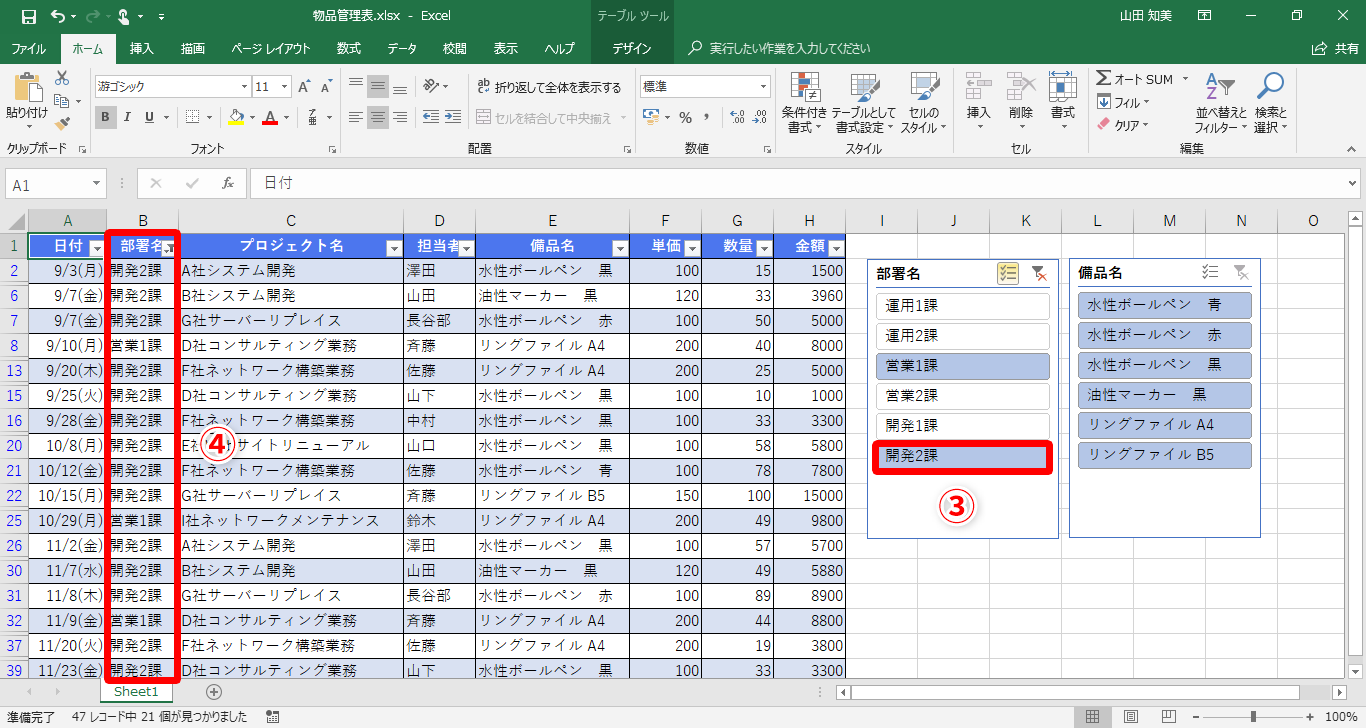Apply the red font color swatch
The width and height of the screenshot is (1366, 728).
[270, 118]
